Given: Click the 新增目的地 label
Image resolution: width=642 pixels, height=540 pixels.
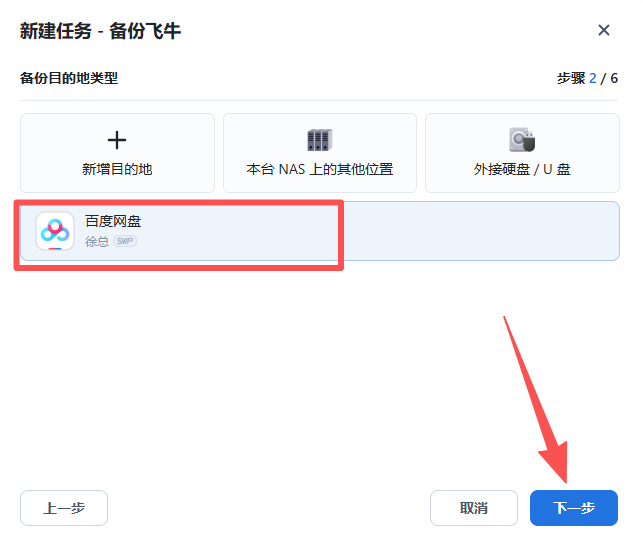Looking at the screenshot, I should coord(117,169).
